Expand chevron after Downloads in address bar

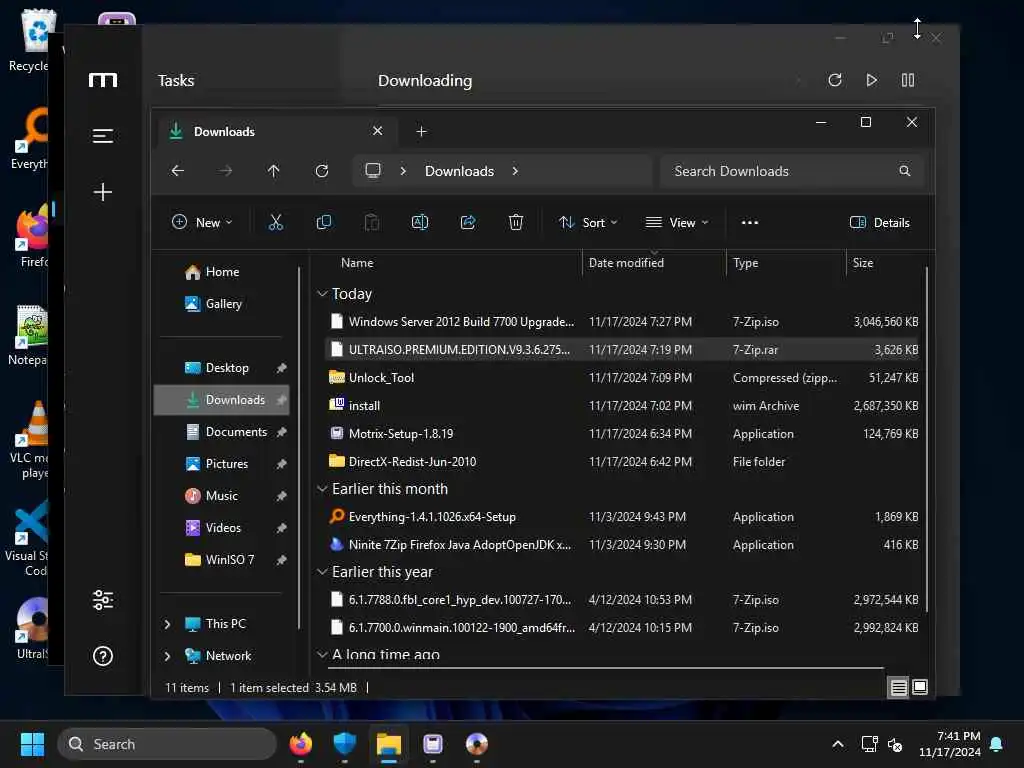tap(515, 171)
